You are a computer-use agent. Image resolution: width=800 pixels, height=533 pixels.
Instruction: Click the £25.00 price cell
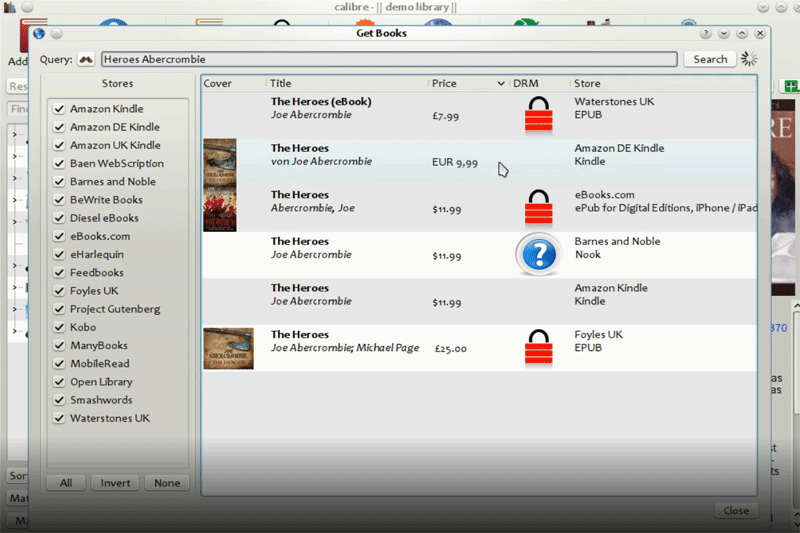451,349
